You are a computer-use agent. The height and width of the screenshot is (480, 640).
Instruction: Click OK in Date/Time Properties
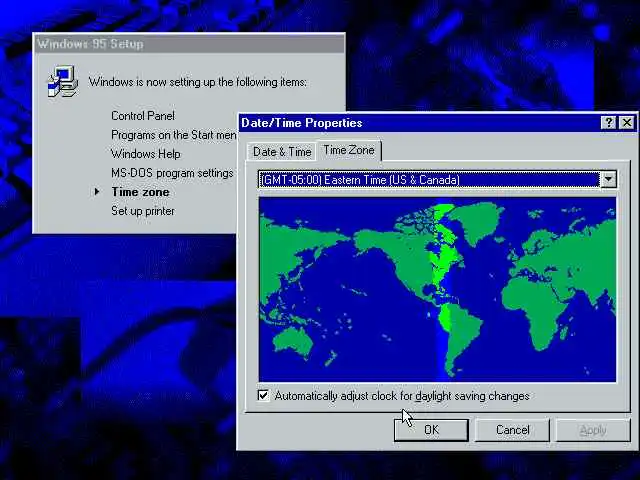tap(431, 430)
